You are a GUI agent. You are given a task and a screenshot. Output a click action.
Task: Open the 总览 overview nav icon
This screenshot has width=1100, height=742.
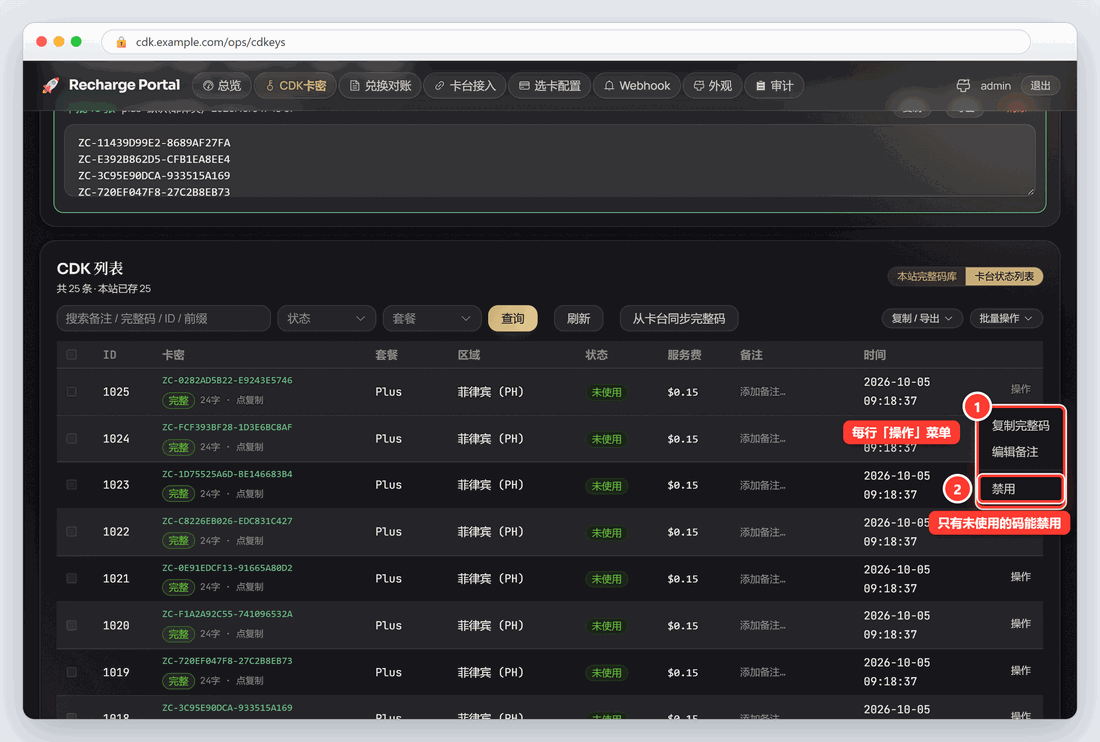208,86
